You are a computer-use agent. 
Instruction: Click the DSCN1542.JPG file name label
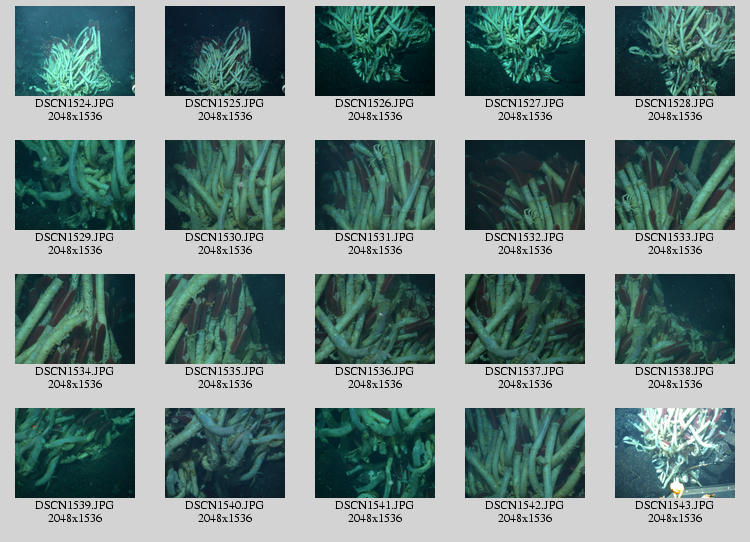tap(524, 505)
